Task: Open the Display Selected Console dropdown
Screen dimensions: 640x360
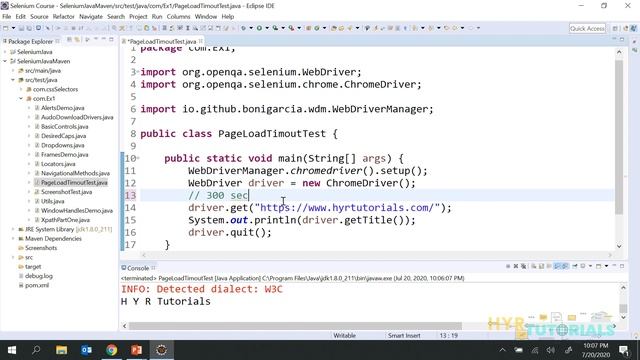Action: point(590,266)
